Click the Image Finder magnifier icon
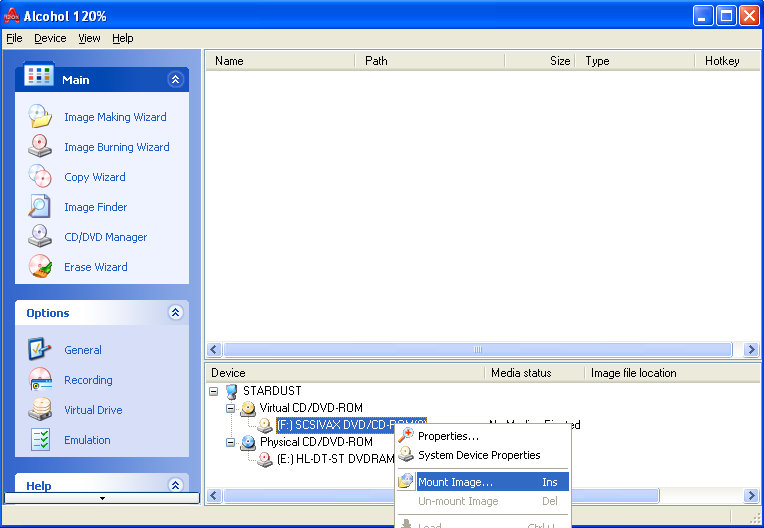764x528 pixels. point(40,207)
